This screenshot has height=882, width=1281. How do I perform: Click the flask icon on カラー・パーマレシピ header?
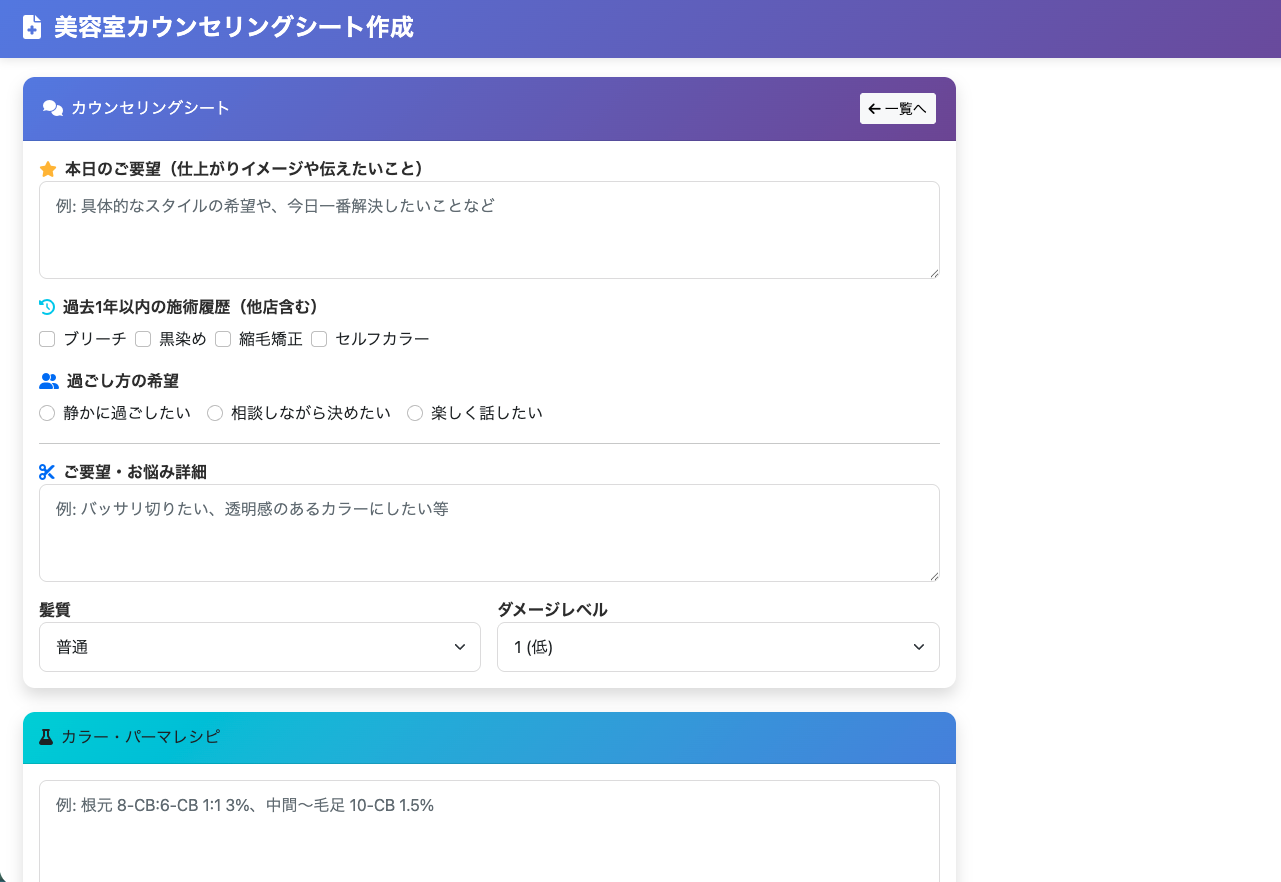pos(48,737)
